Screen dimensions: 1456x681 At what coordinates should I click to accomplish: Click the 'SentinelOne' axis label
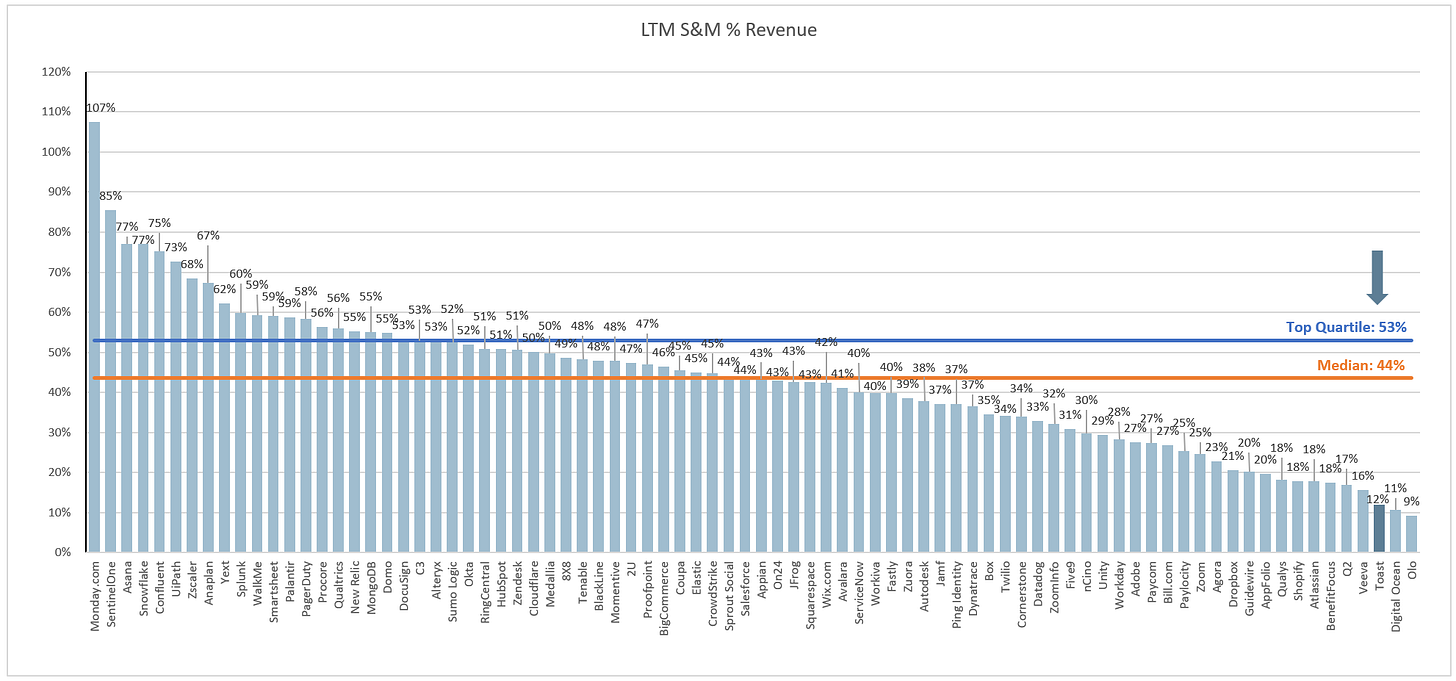point(111,592)
